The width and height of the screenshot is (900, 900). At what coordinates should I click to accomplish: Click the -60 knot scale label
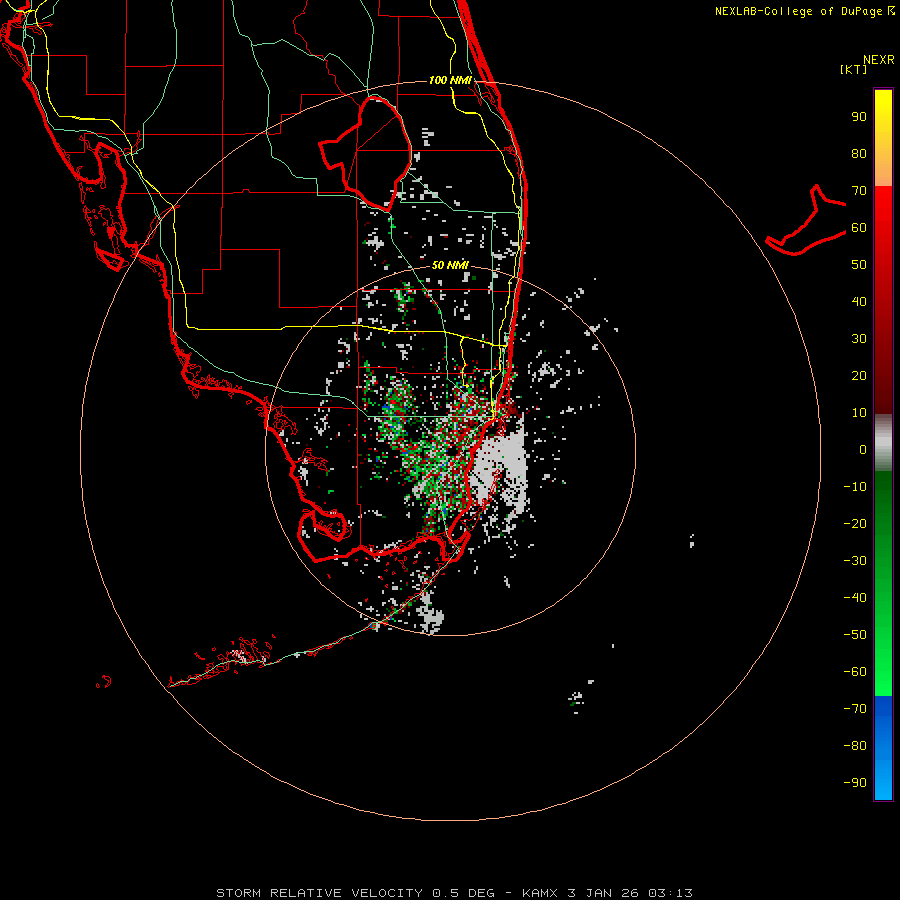855,672
